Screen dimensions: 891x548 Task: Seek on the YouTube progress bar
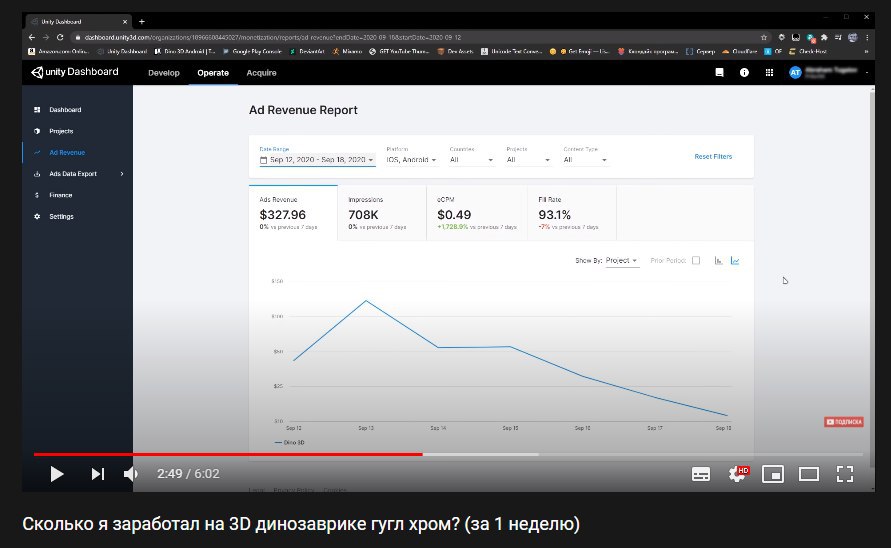coord(448,454)
